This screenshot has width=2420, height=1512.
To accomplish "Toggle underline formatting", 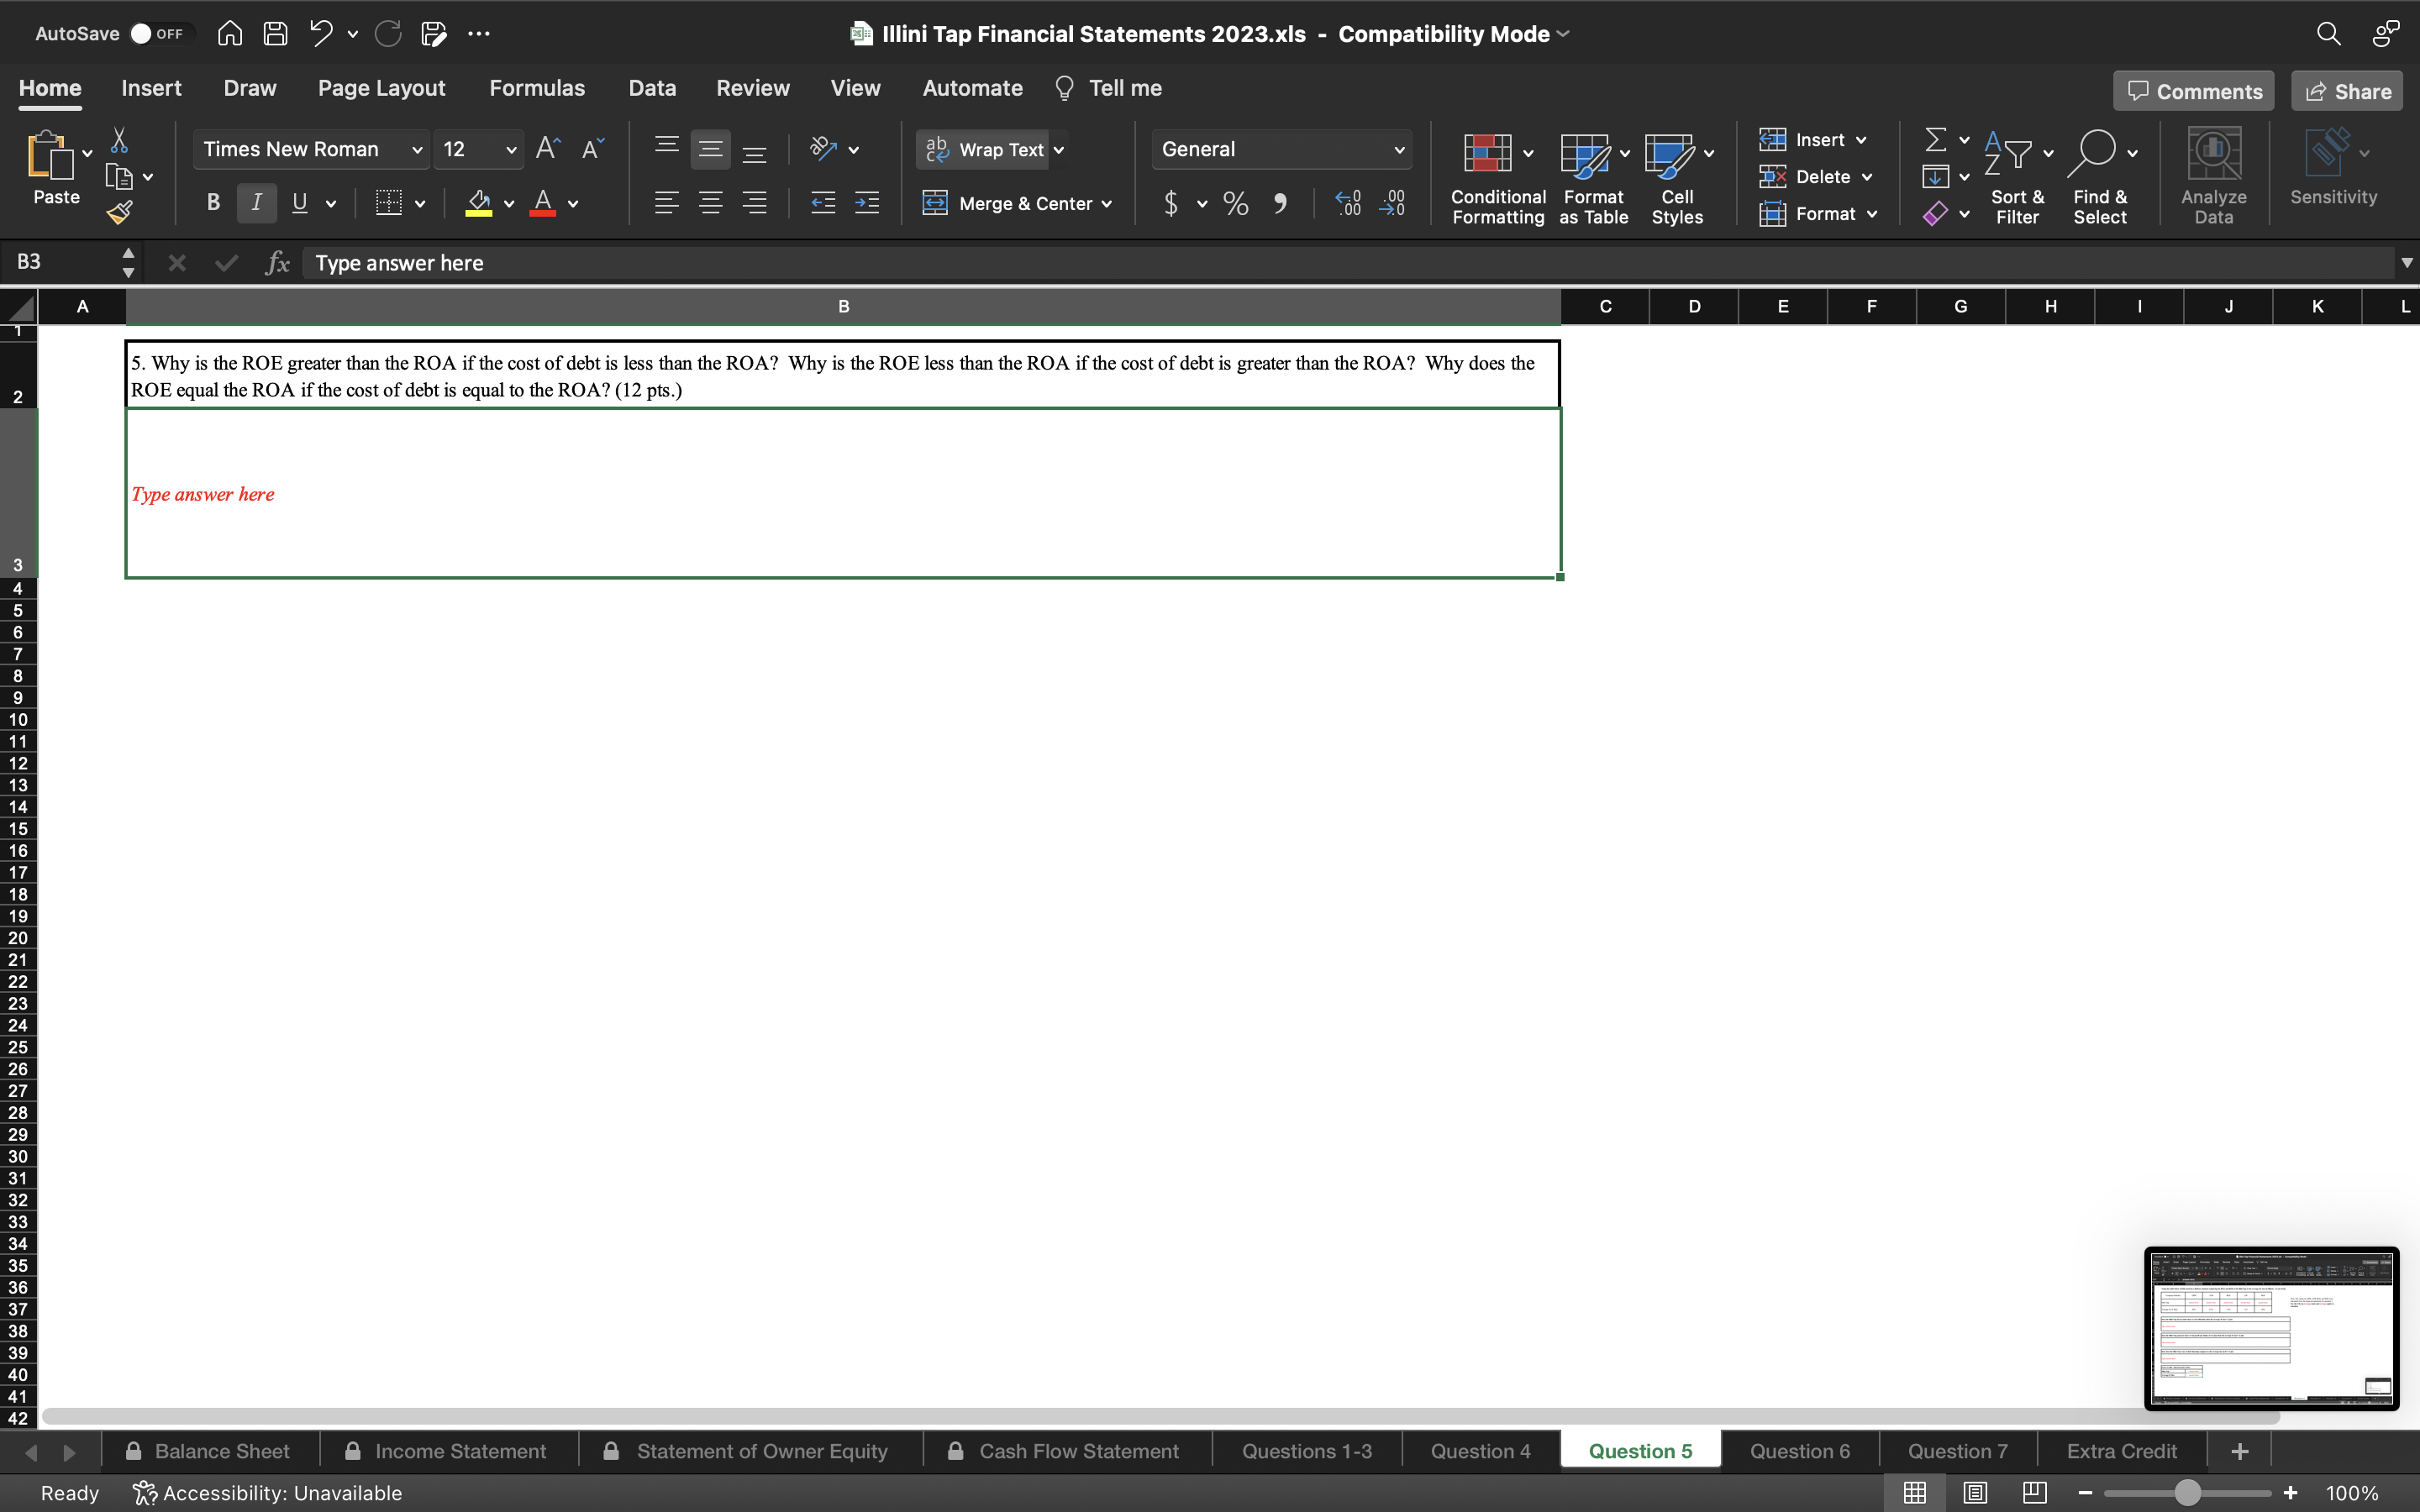I will click(x=301, y=203).
